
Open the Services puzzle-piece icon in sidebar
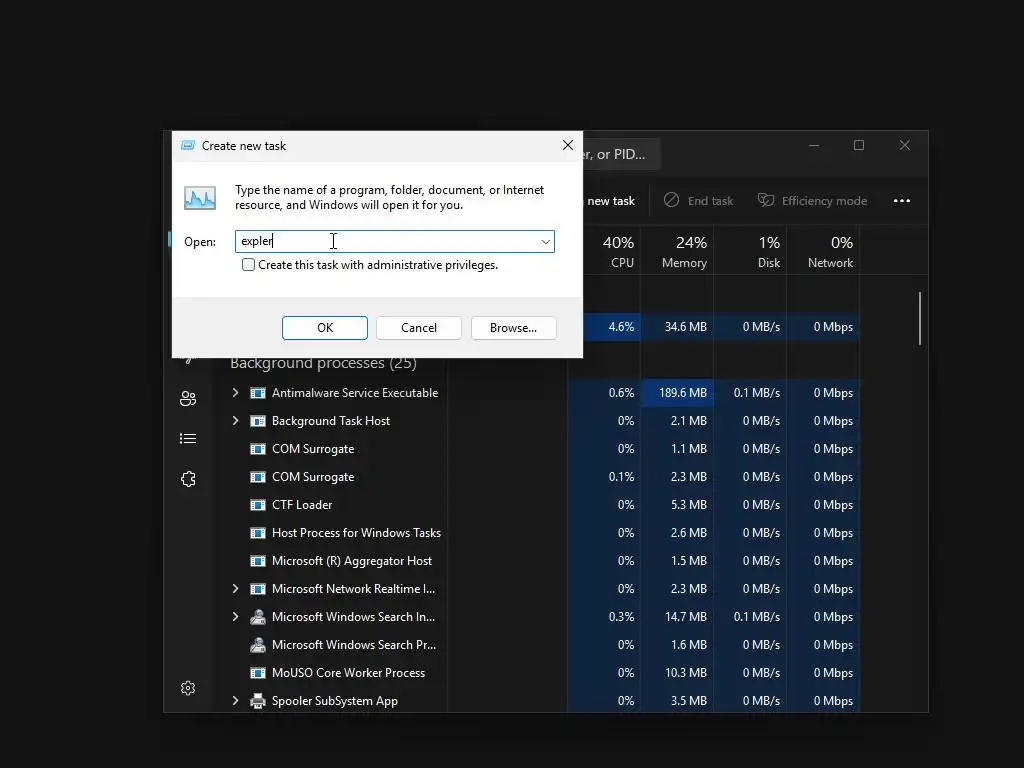[188, 479]
